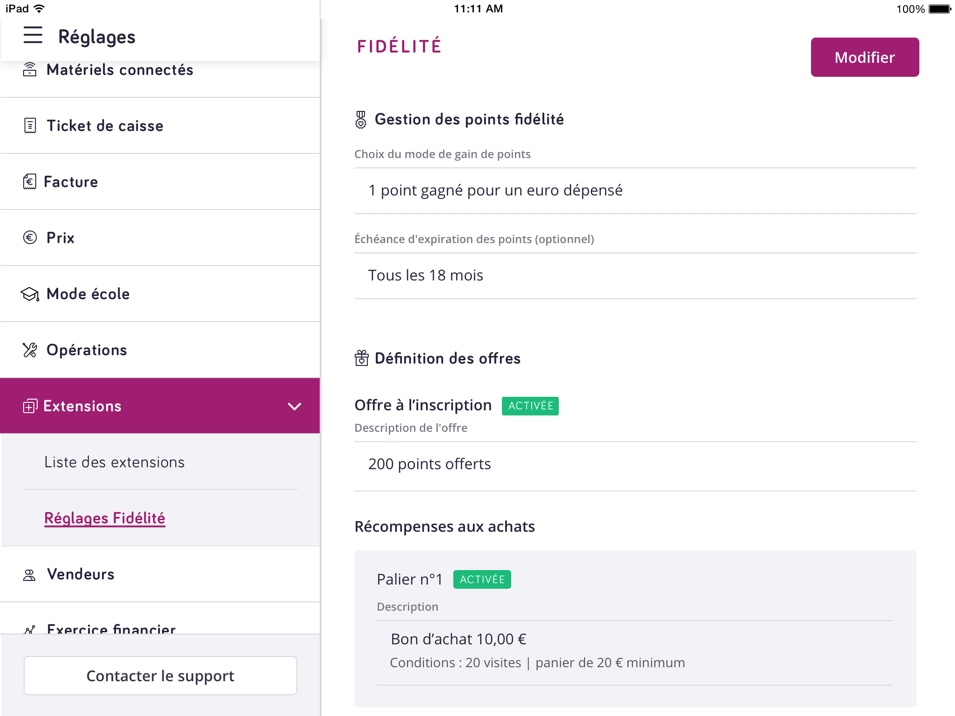Collapse the Extensions section
Screen dimensions: 955x716
point(294,406)
